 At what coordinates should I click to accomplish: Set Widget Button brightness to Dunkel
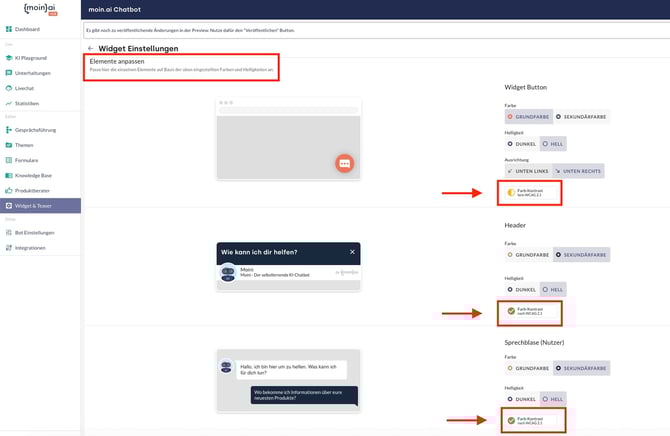coord(523,144)
